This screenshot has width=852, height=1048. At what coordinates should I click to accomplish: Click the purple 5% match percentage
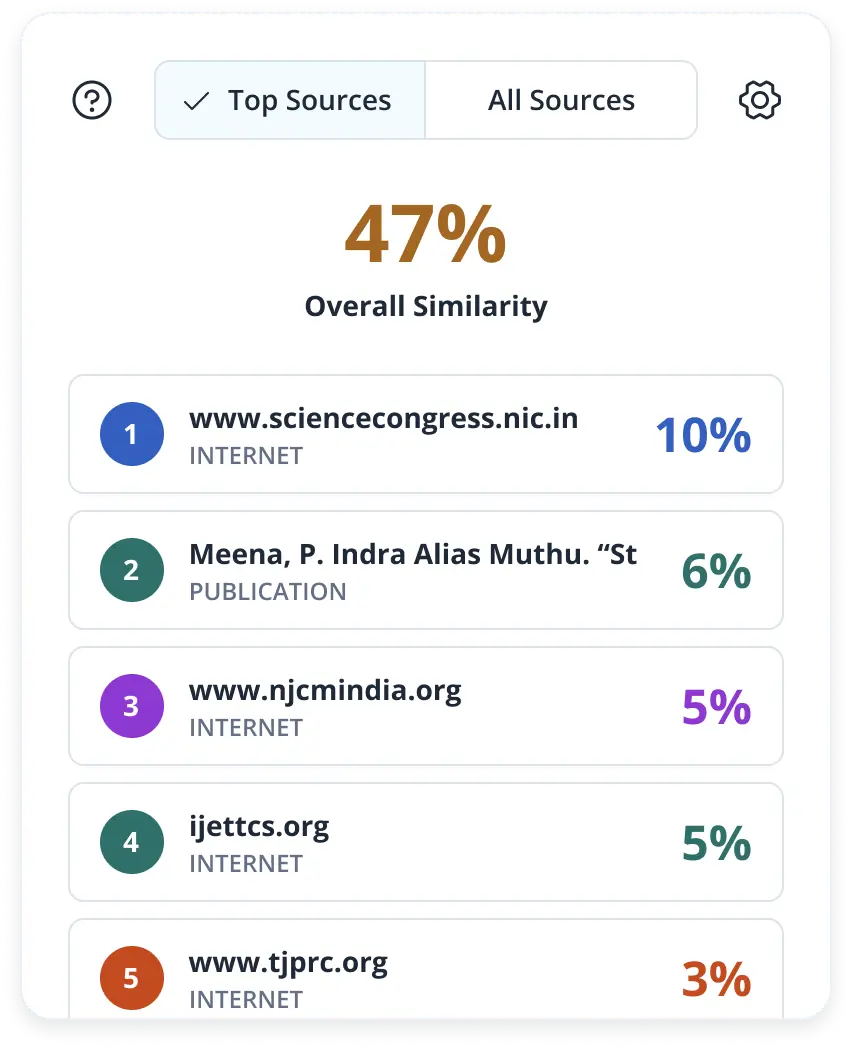coord(716,707)
